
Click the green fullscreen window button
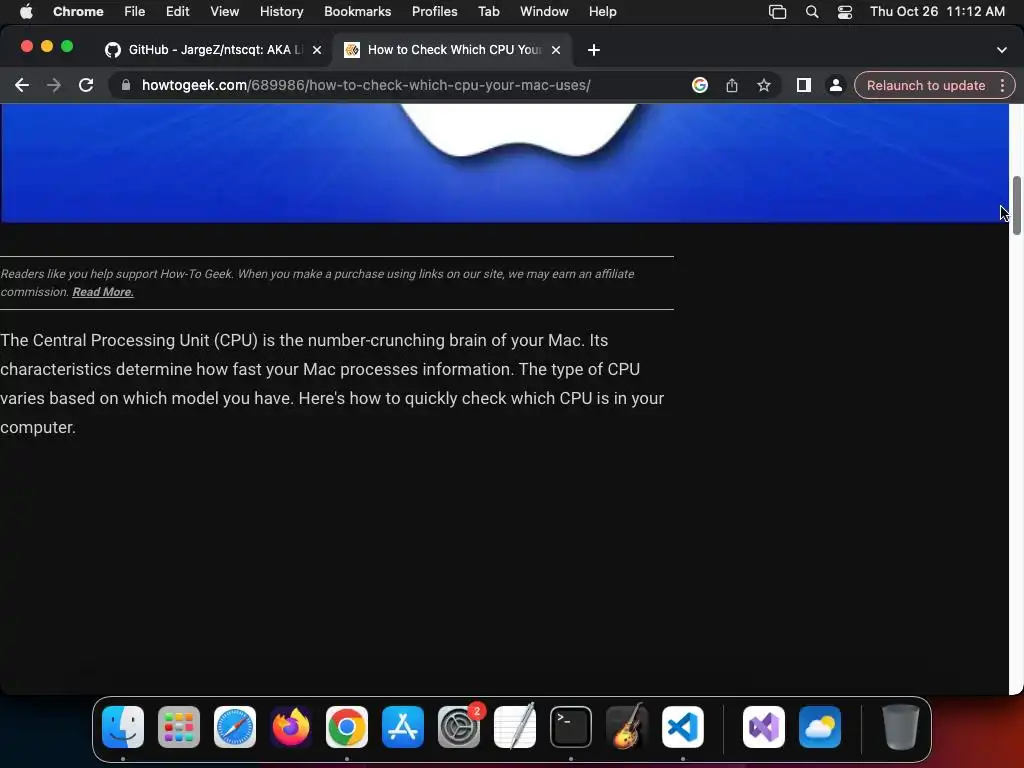pyautogui.click(x=67, y=46)
